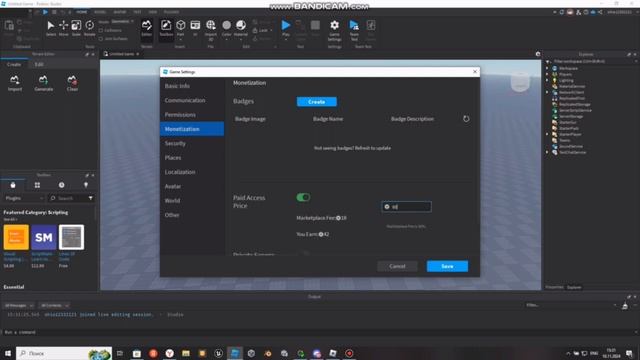Image resolution: width=640 pixels, height=360 pixels.
Task: Click Create badge button
Action: point(317,102)
